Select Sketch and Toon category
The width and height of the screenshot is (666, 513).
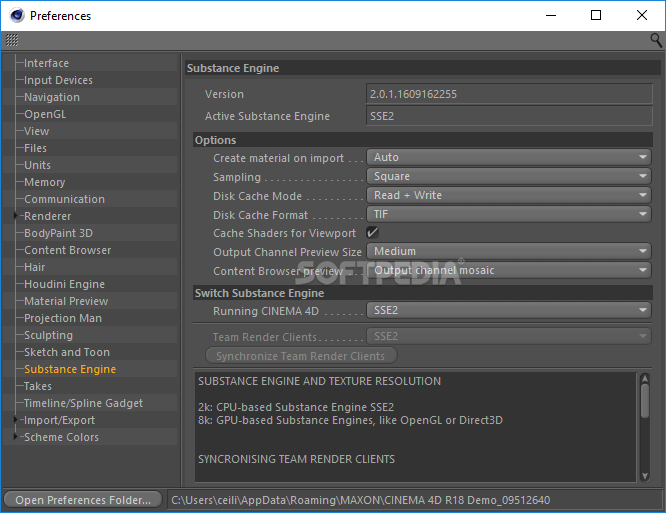pyautogui.click(x=67, y=352)
